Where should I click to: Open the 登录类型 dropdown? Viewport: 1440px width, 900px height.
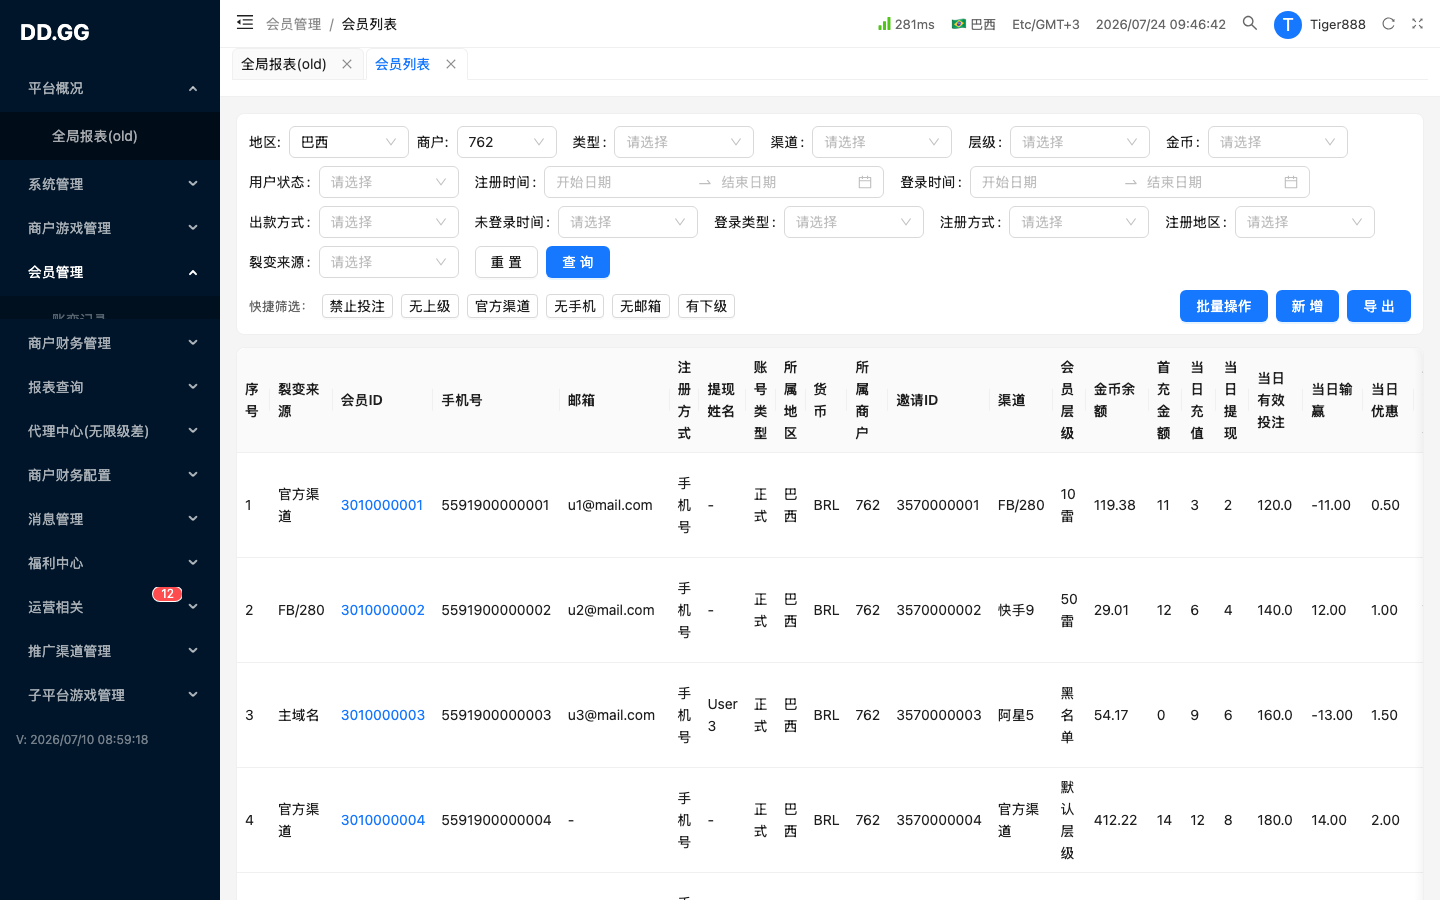click(854, 222)
